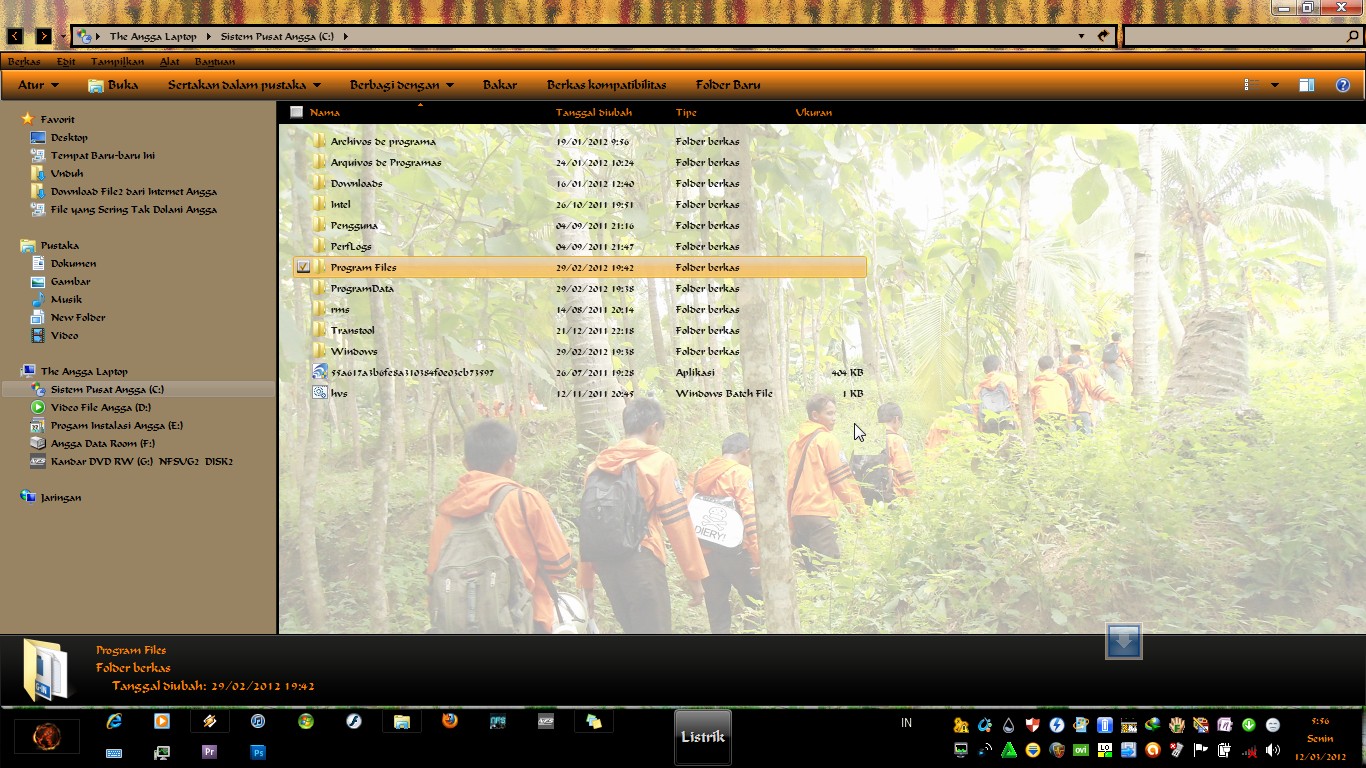Open the view options dropdown arrow
This screenshot has width=1366, height=768.
(1274, 85)
